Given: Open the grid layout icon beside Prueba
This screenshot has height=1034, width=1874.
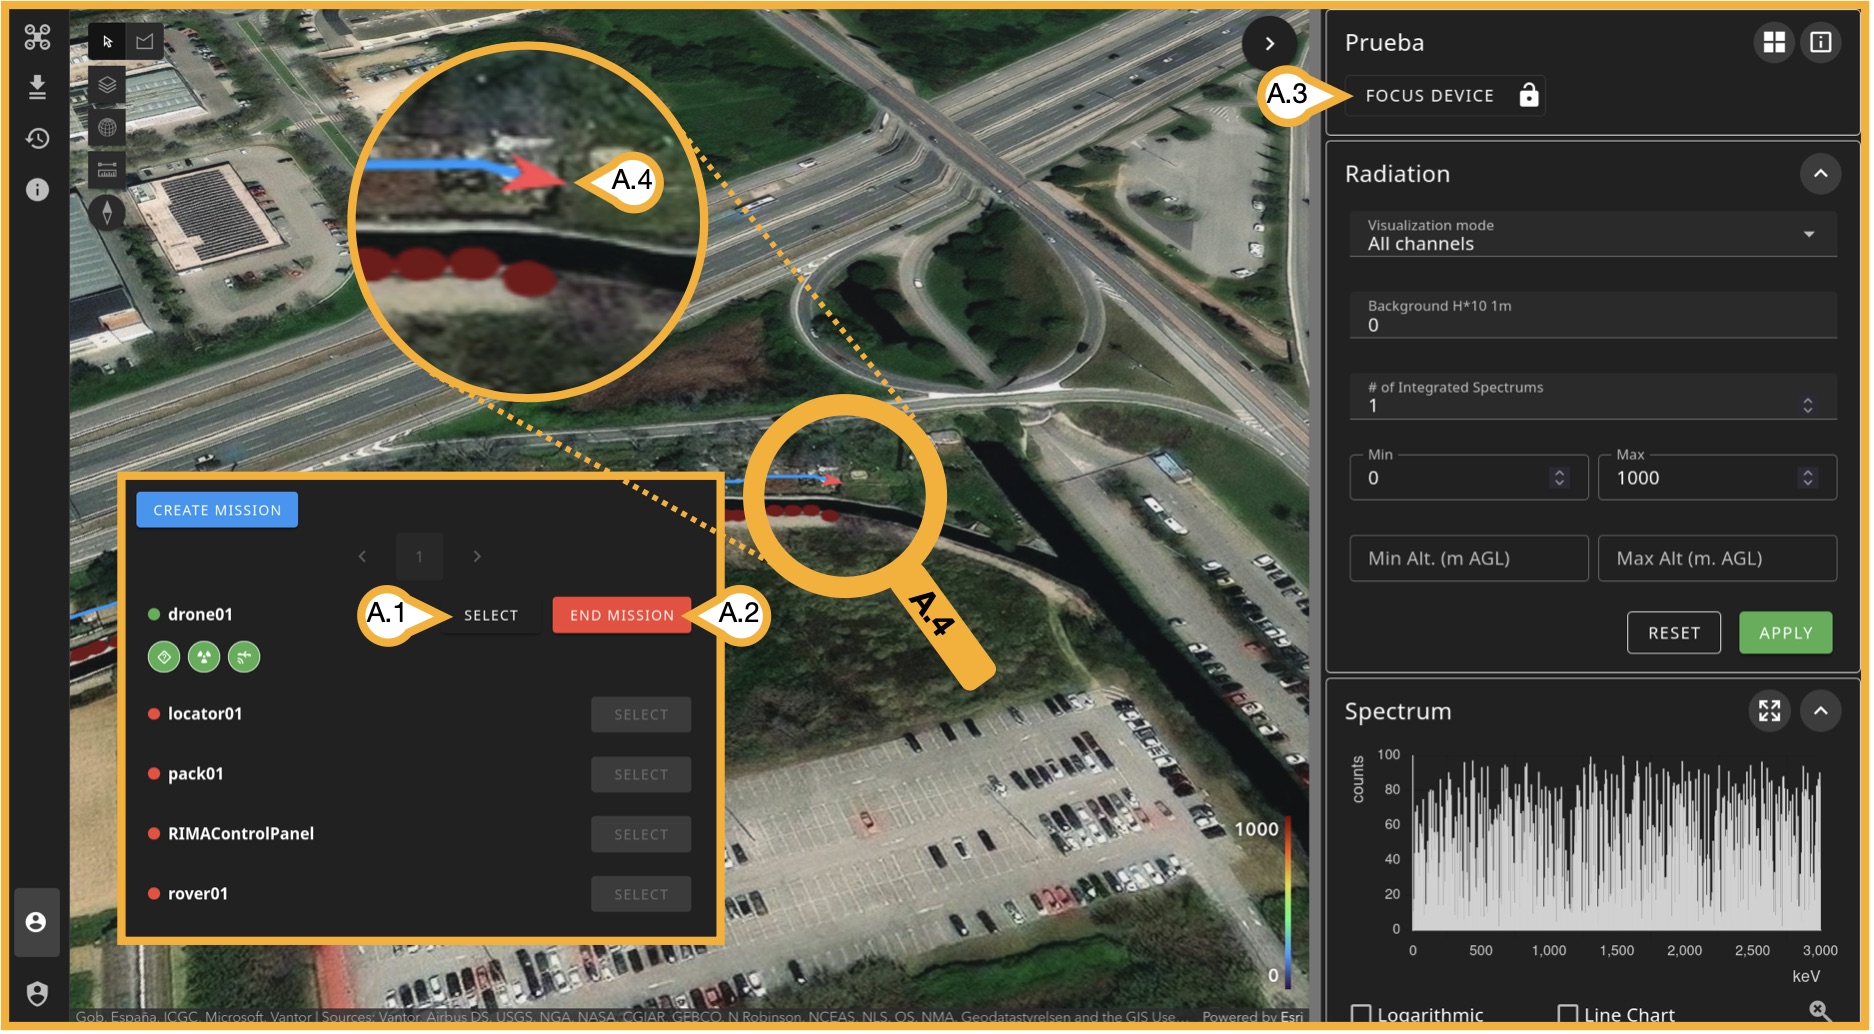Looking at the screenshot, I should click(1774, 42).
